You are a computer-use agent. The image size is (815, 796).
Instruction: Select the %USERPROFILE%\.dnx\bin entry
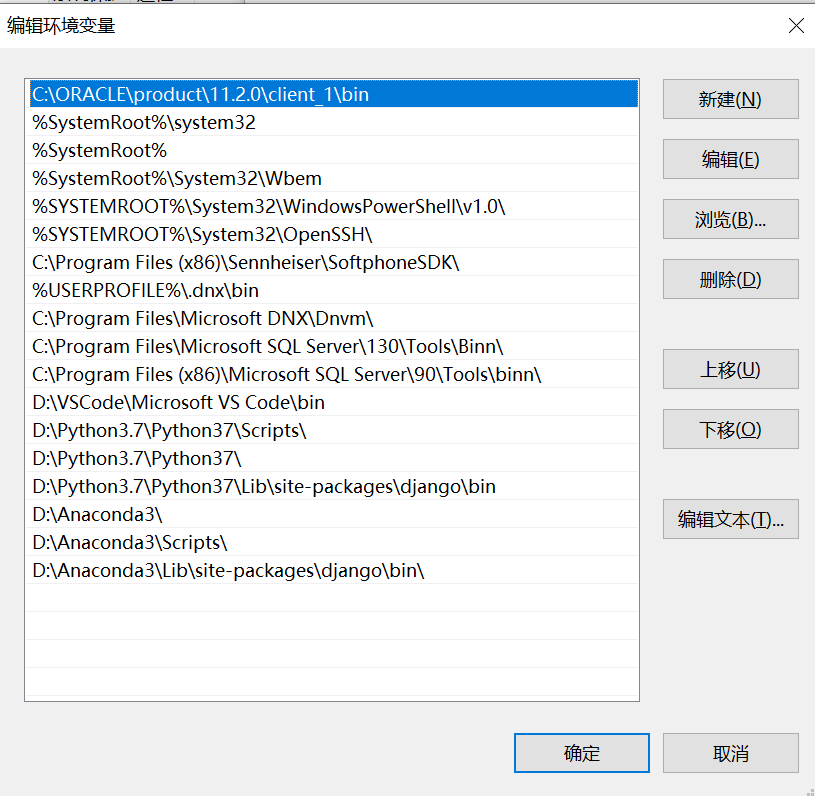point(334,291)
